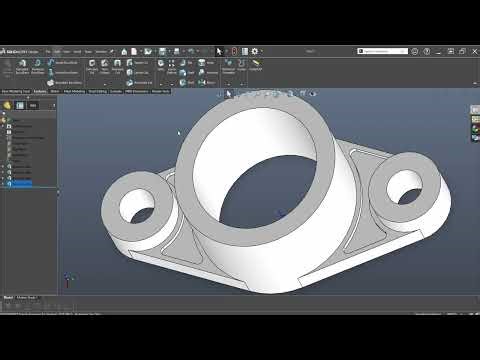Toggle the Instant3D button

256,65
